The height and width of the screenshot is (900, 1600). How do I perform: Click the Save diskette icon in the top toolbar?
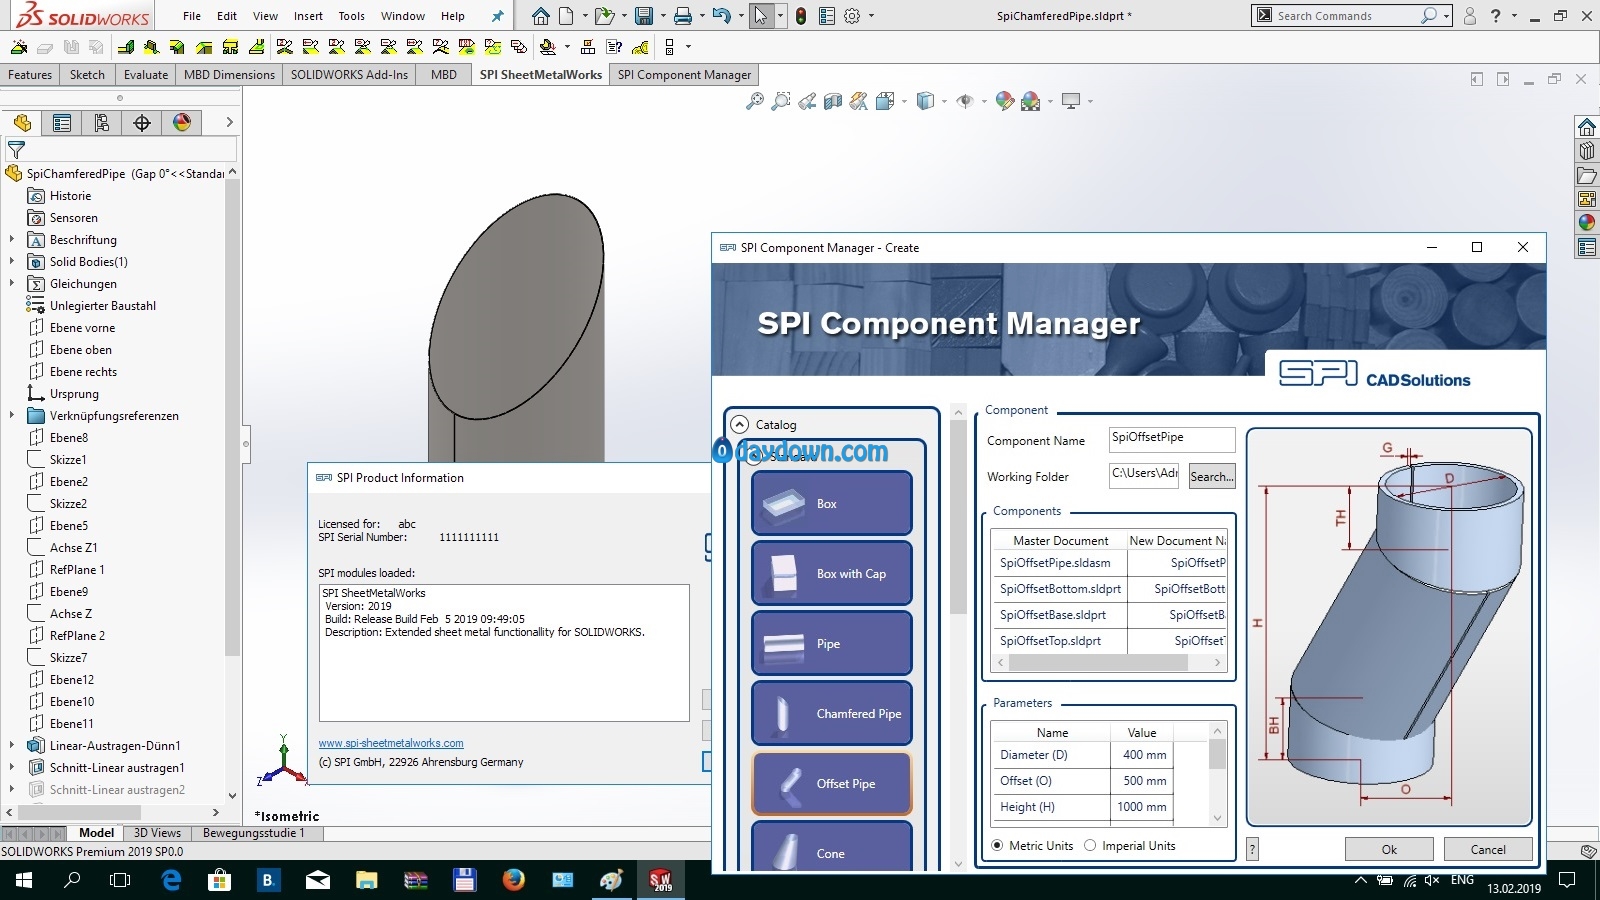(x=644, y=16)
